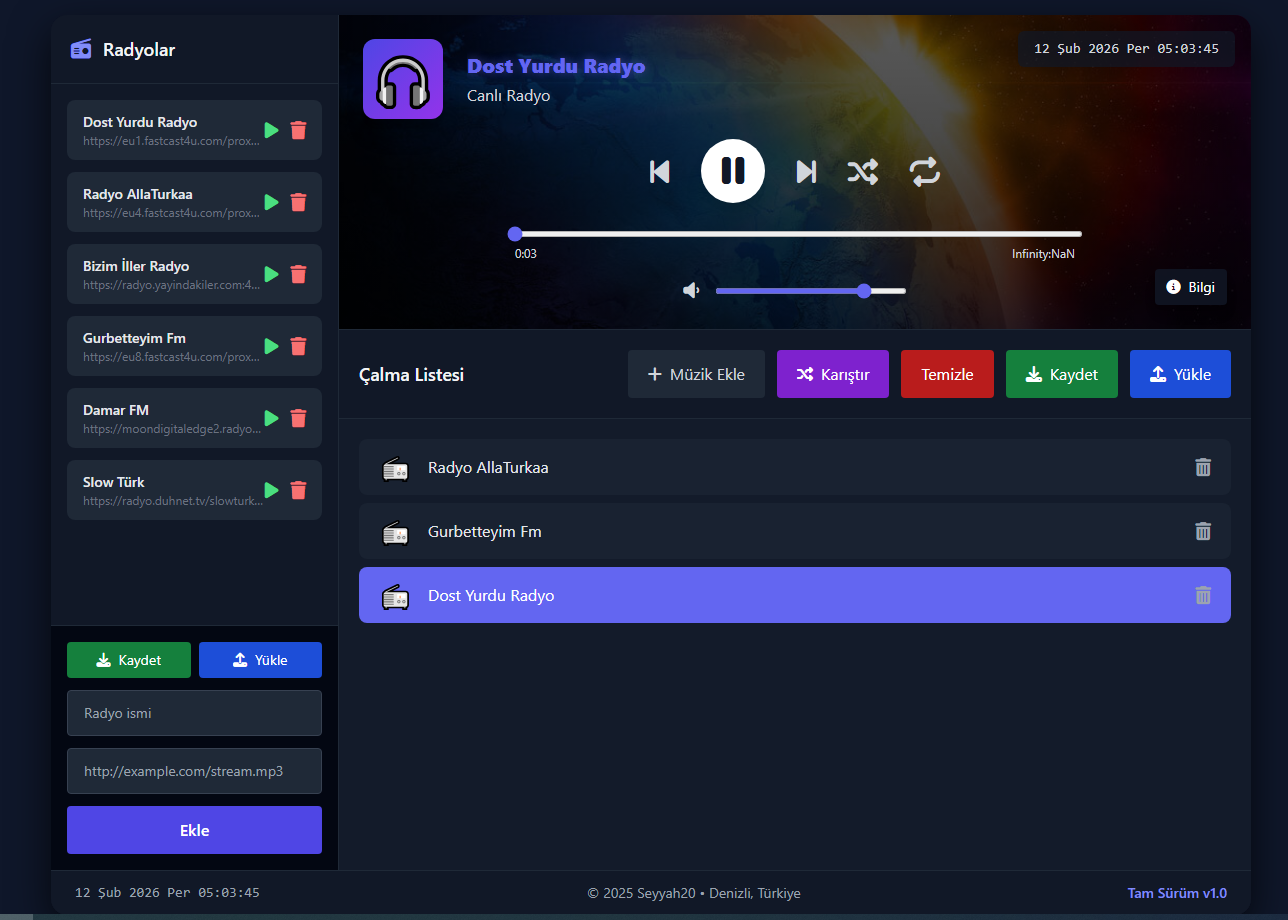Click the headphones station artwork

(403, 79)
